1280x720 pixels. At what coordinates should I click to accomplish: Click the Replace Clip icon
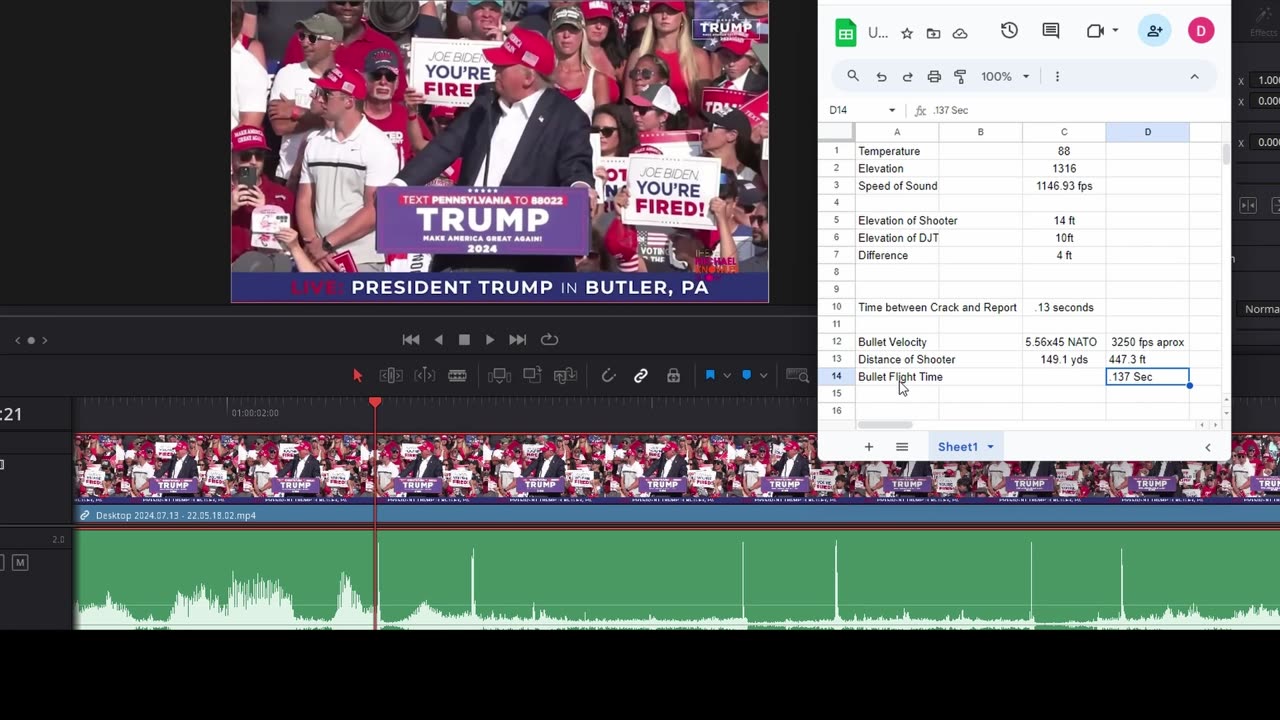(x=565, y=376)
